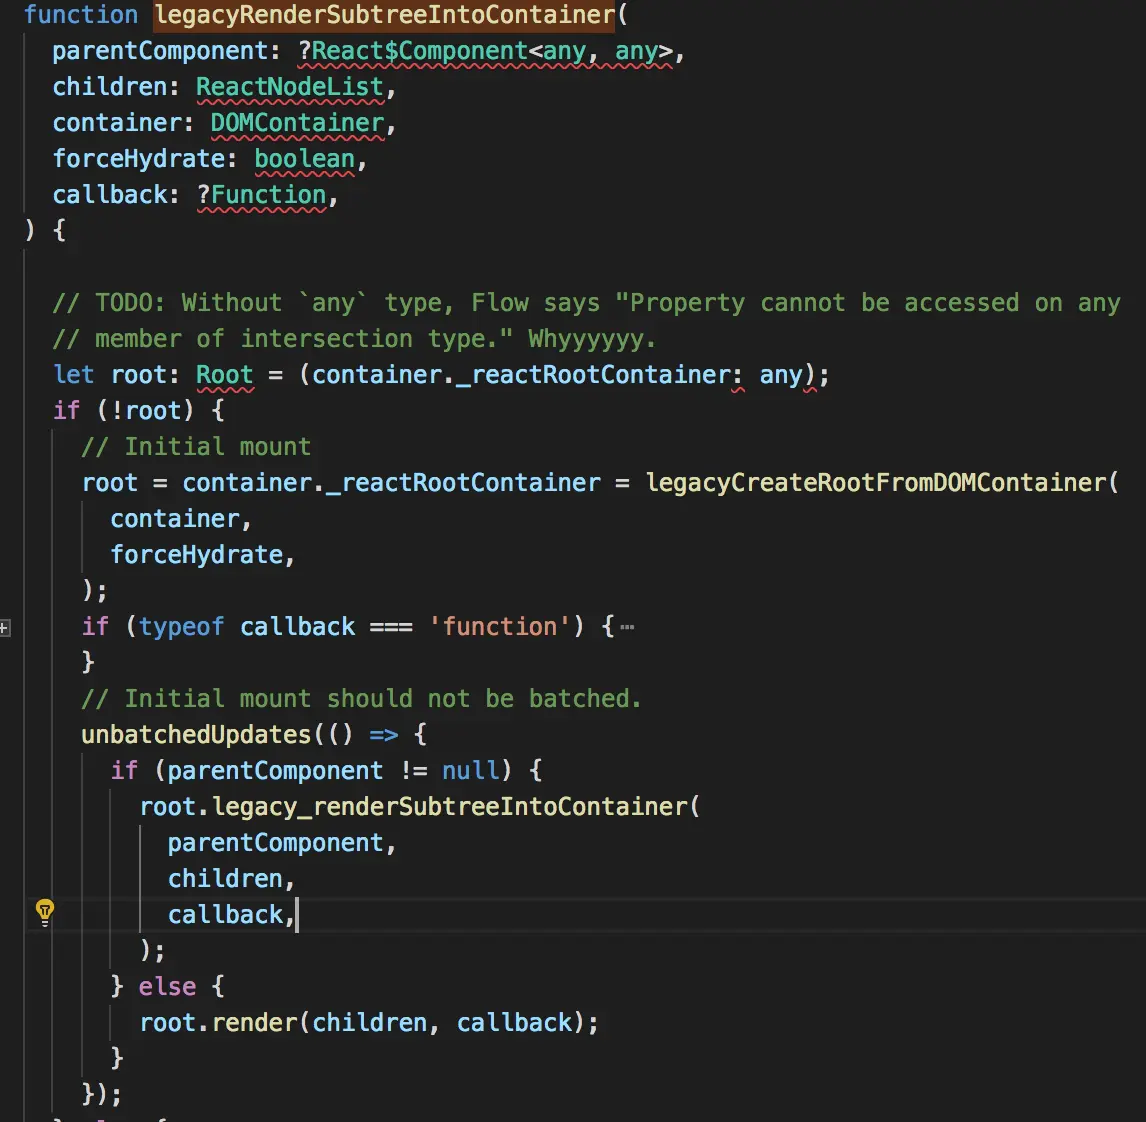This screenshot has width=1146, height=1122.
Task: Click the underlined Root type reference
Action: 224,375
